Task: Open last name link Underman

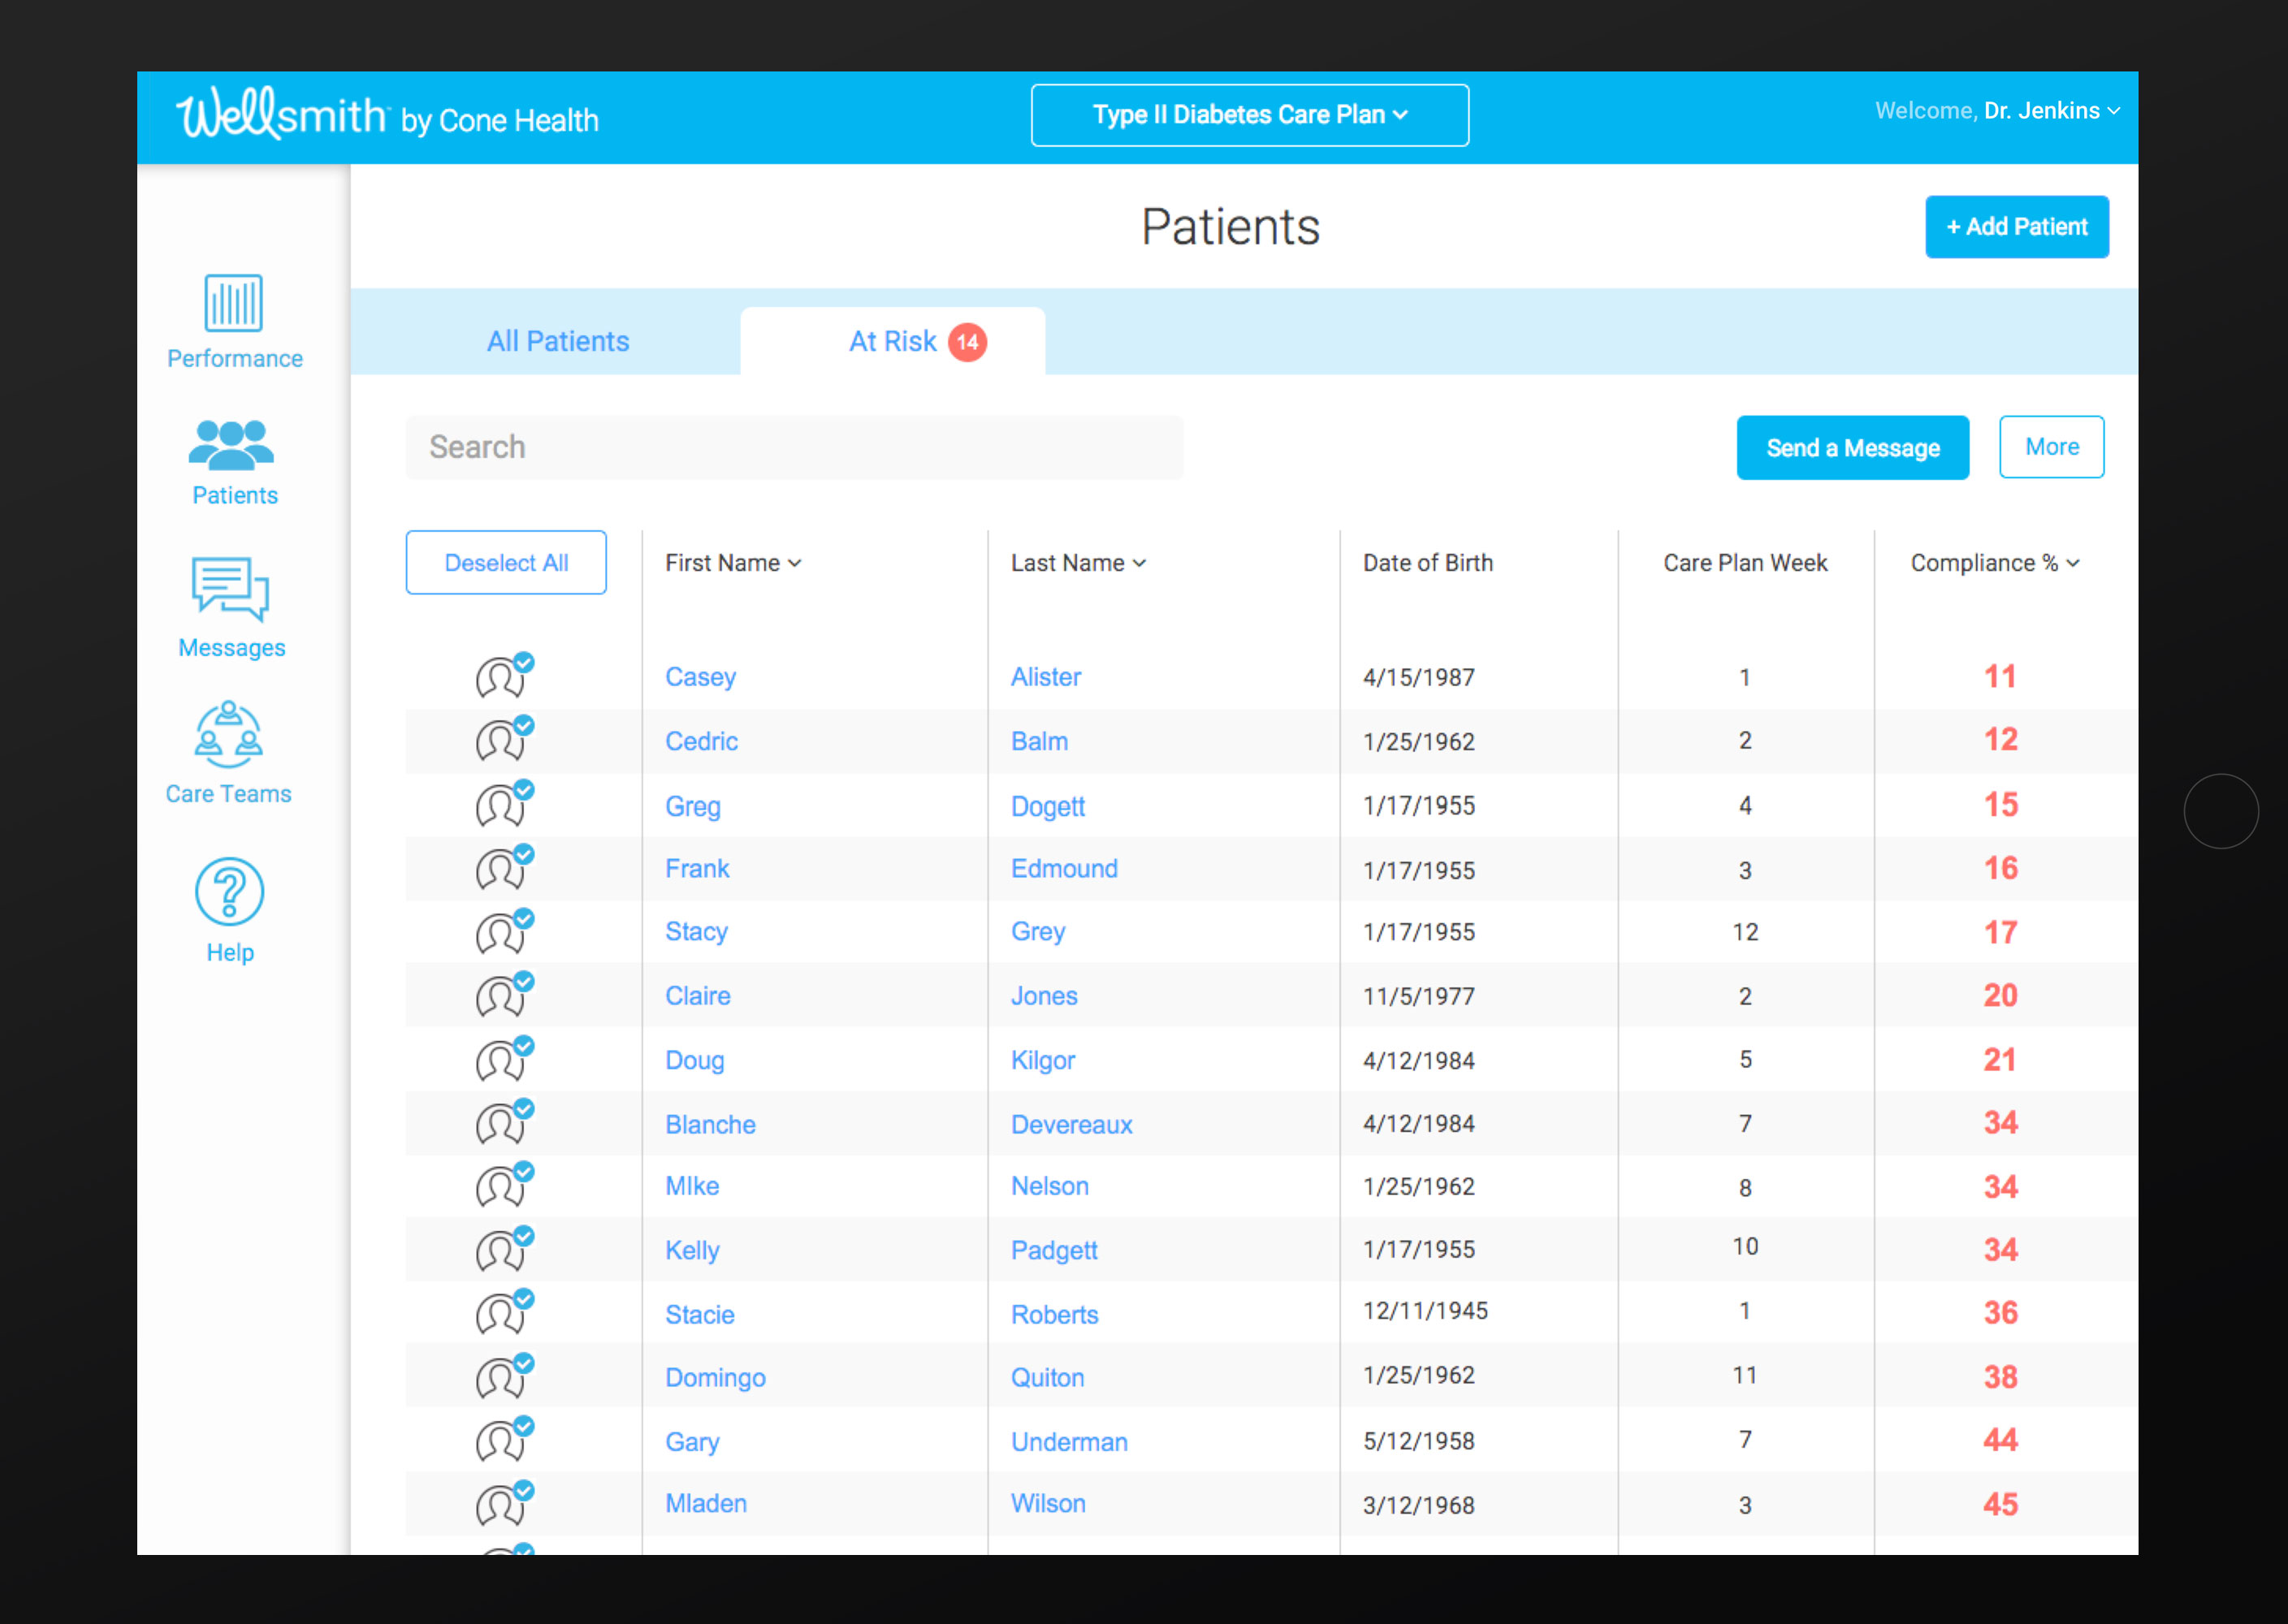Action: tap(1069, 1442)
